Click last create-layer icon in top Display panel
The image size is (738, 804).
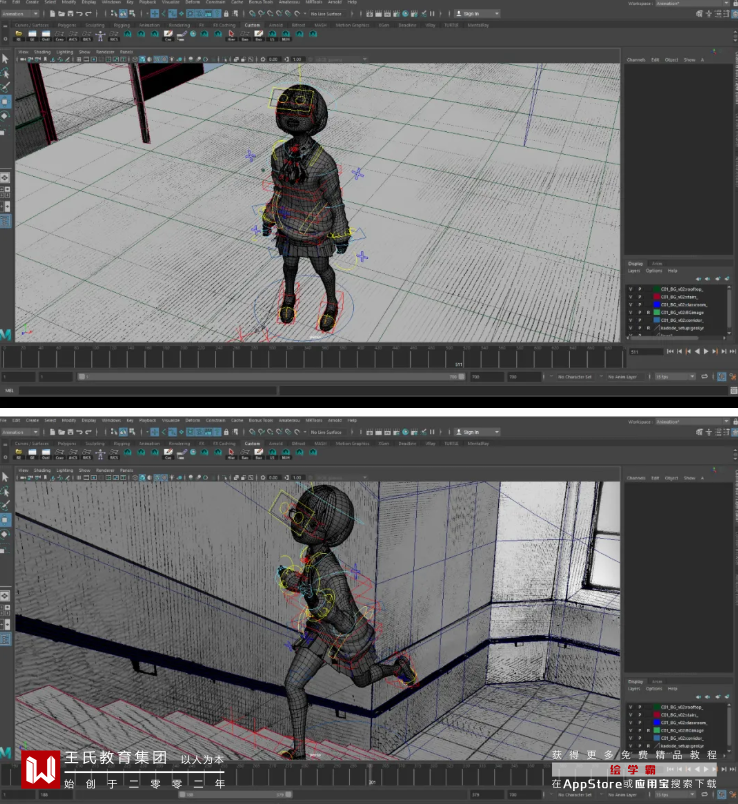click(x=726, y=278)
